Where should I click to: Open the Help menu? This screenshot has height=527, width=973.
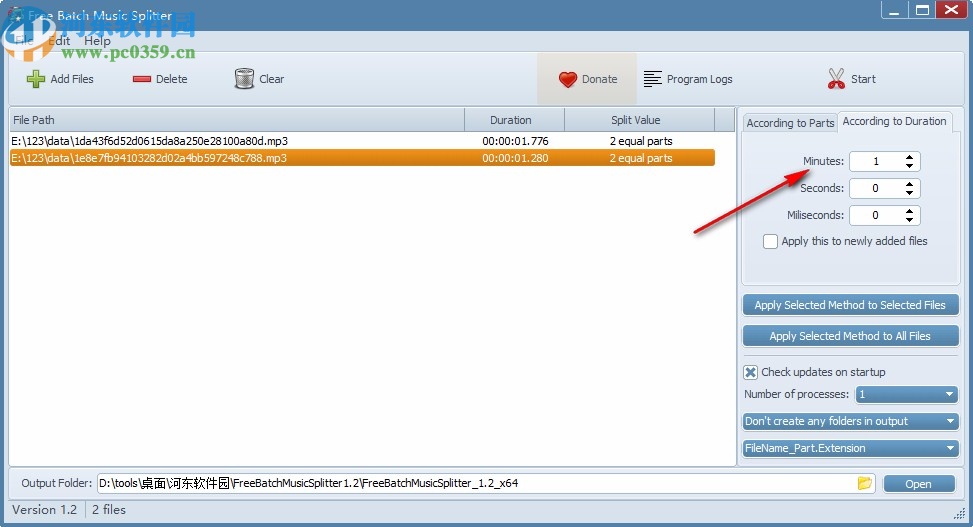(x=97, y=40)
